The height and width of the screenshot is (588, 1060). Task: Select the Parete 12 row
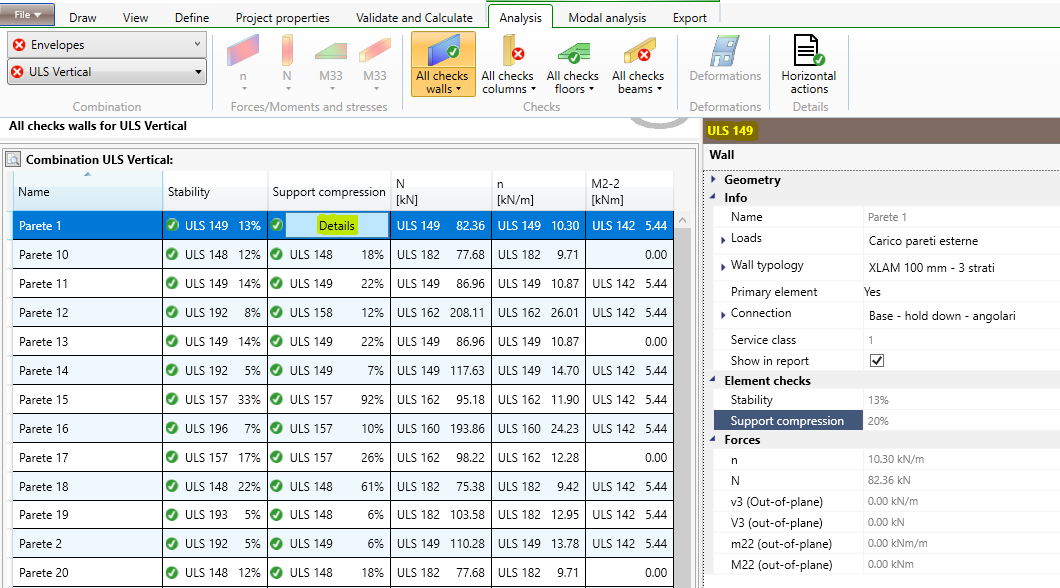pyautogui.click(x=343, y=312)
